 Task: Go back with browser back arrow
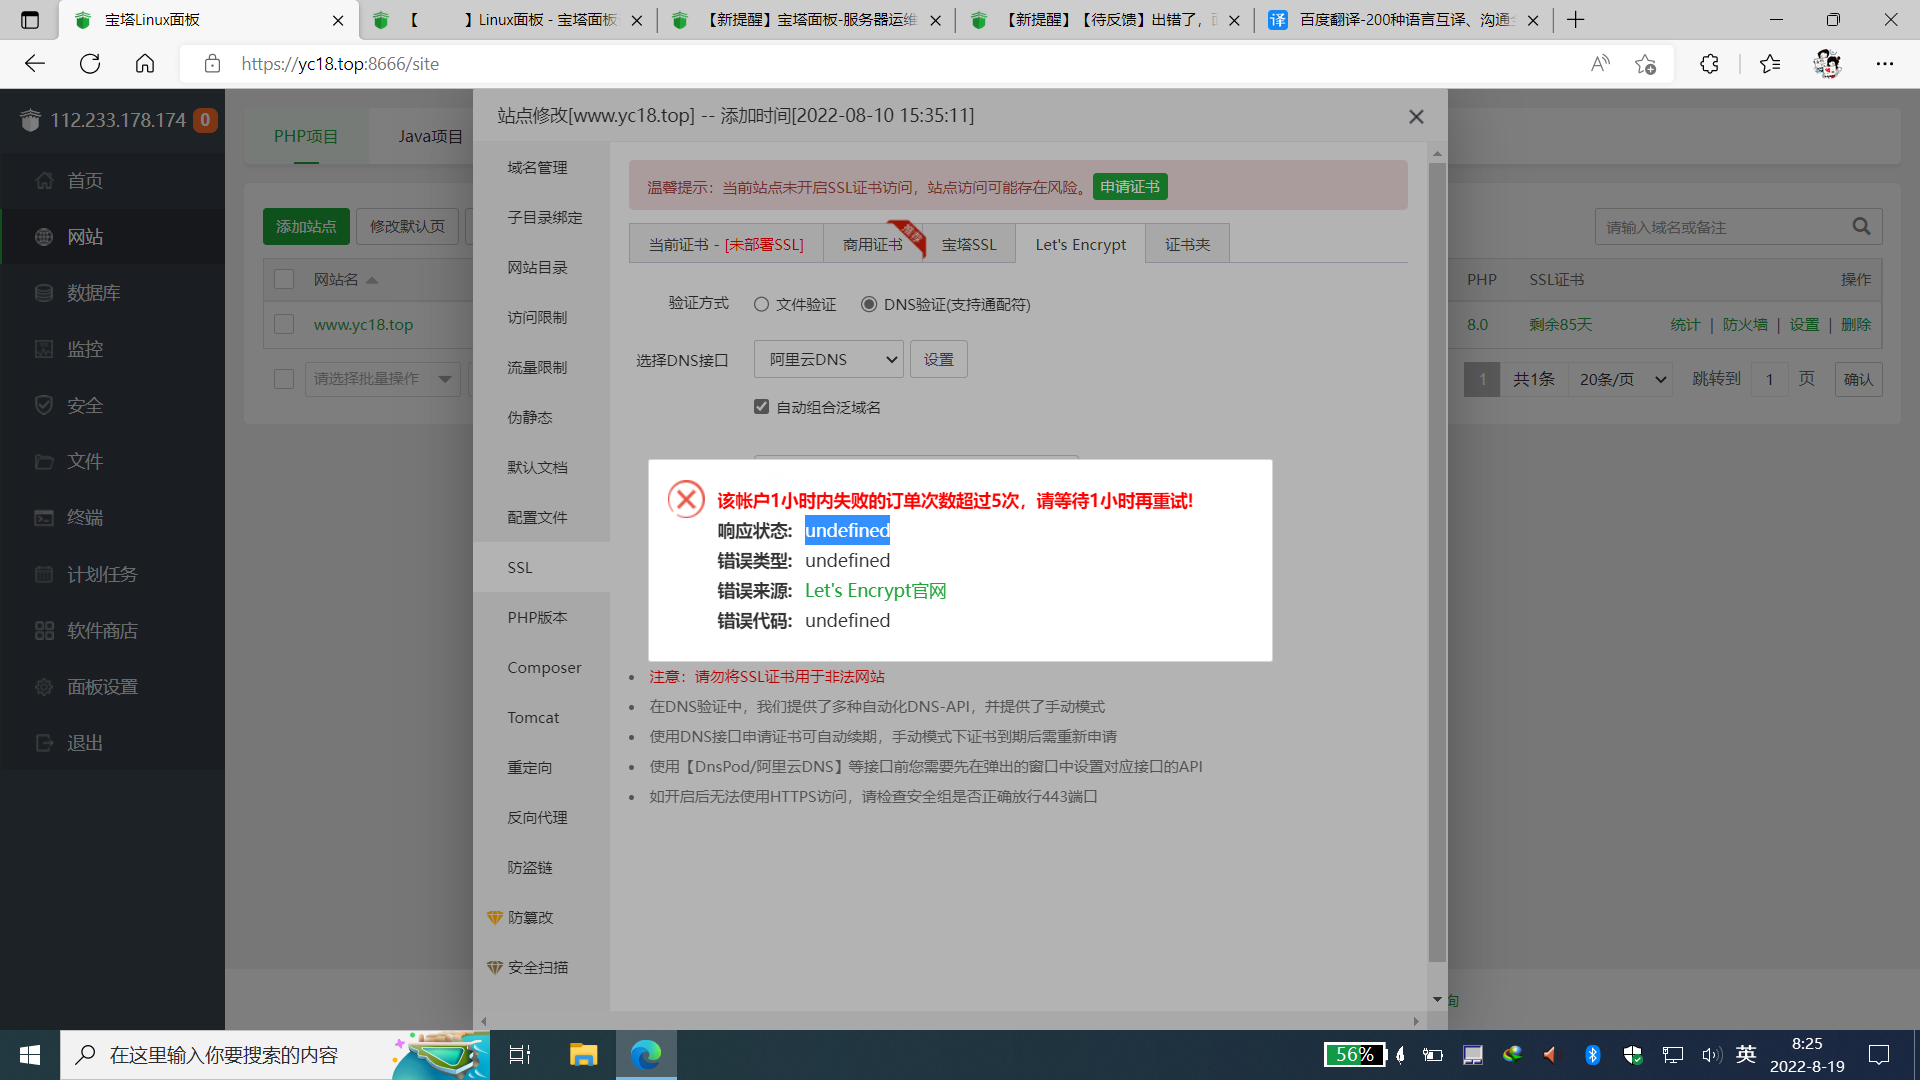[x=35, y=64]
